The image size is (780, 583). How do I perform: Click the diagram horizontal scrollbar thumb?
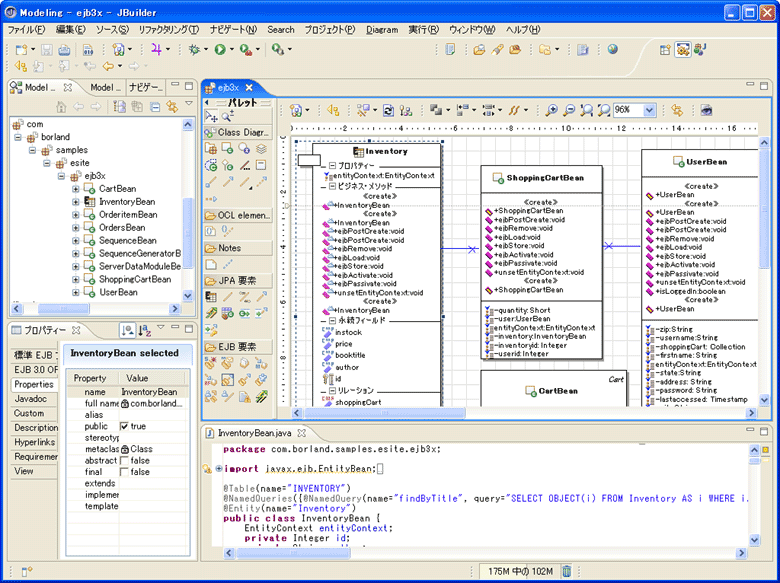coord(385,413)
